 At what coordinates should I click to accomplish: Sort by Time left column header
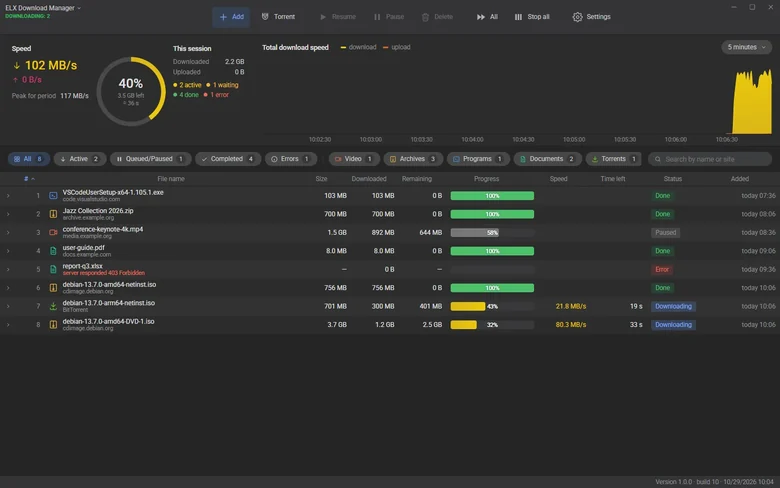pyautogui.click(x=612, y=179)
